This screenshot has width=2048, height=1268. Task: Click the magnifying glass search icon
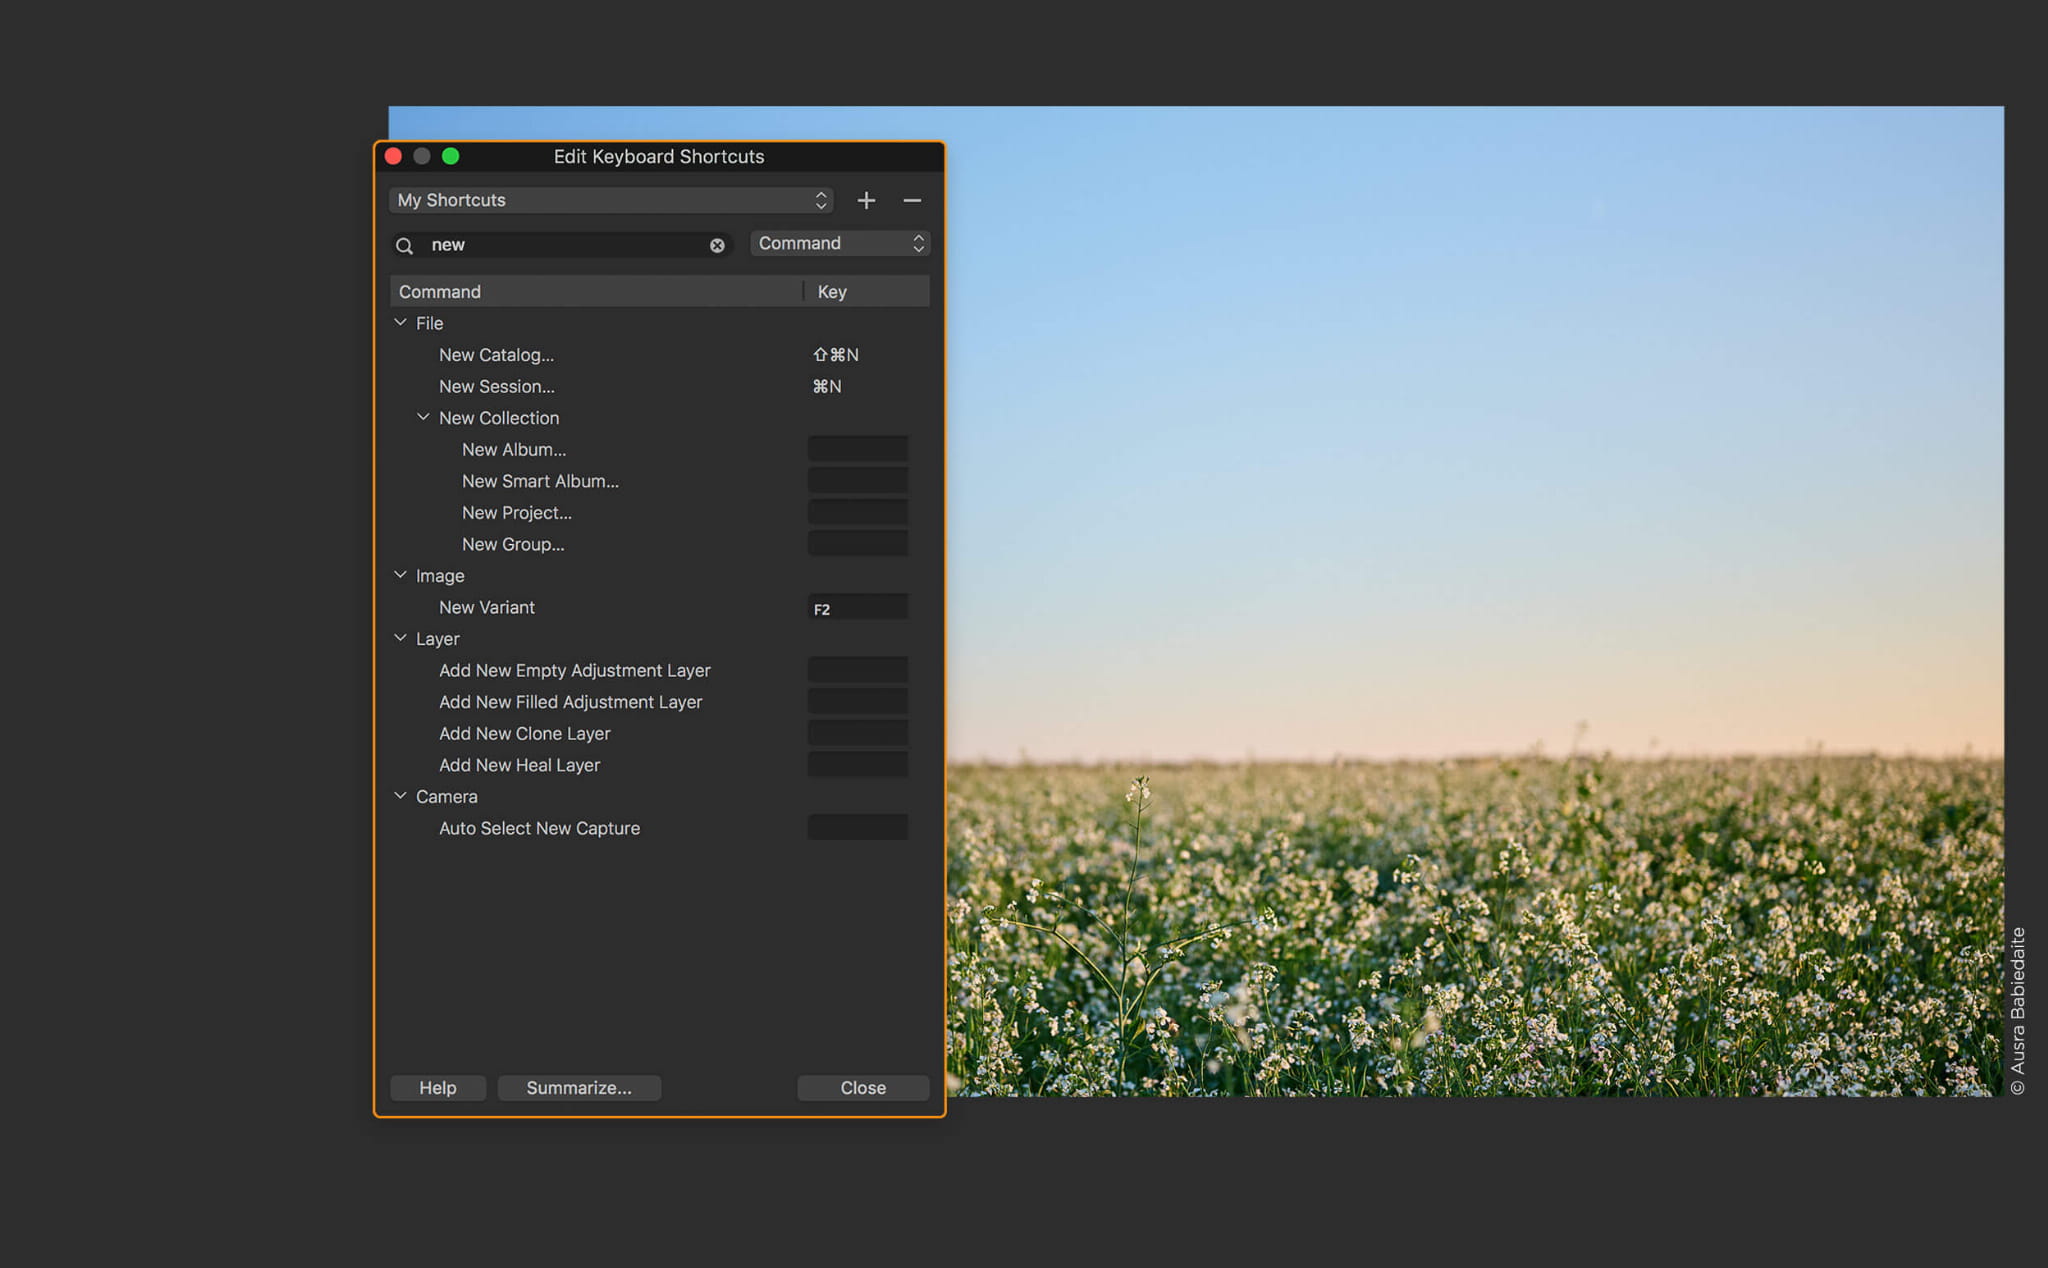(404, 245)
